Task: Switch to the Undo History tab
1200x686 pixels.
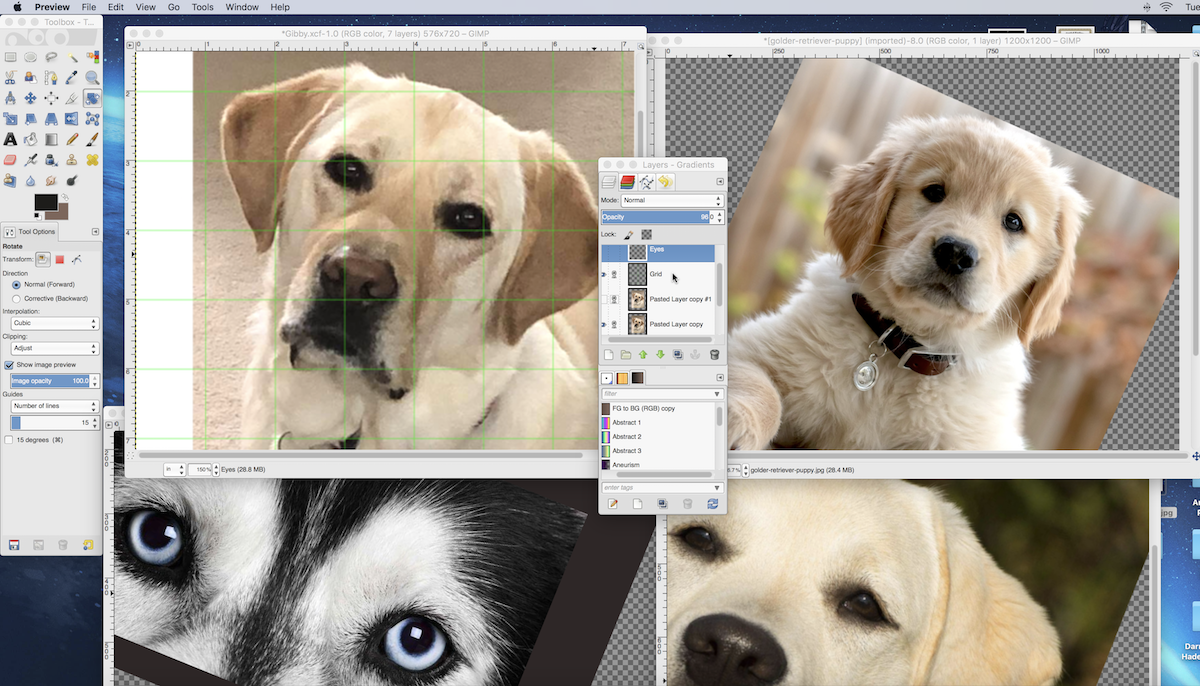Action: (665, 182)
